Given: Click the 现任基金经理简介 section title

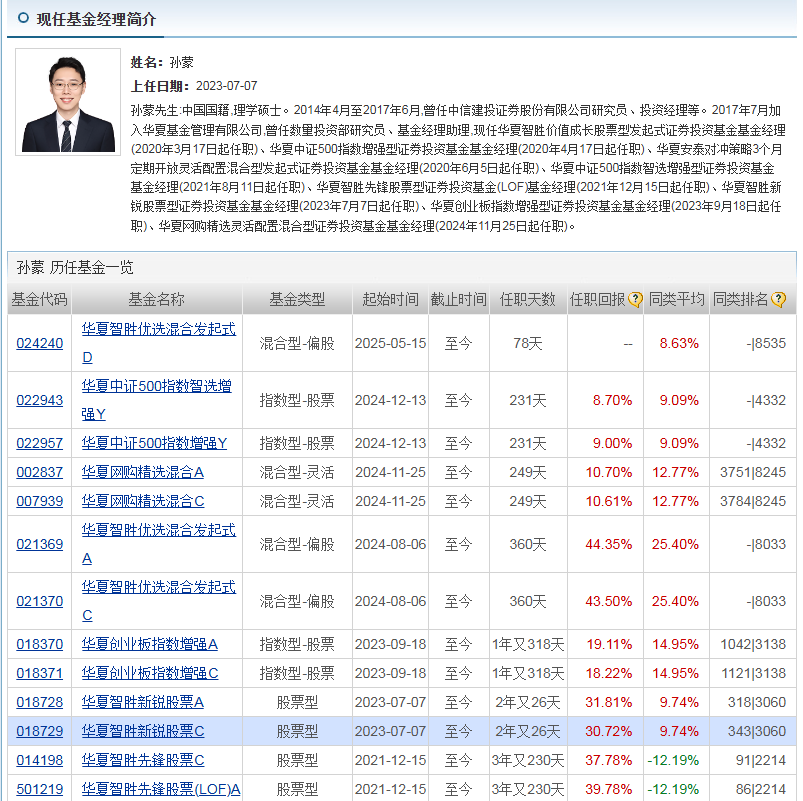Looking at the screenshot, I should click(x=96, y=19).
